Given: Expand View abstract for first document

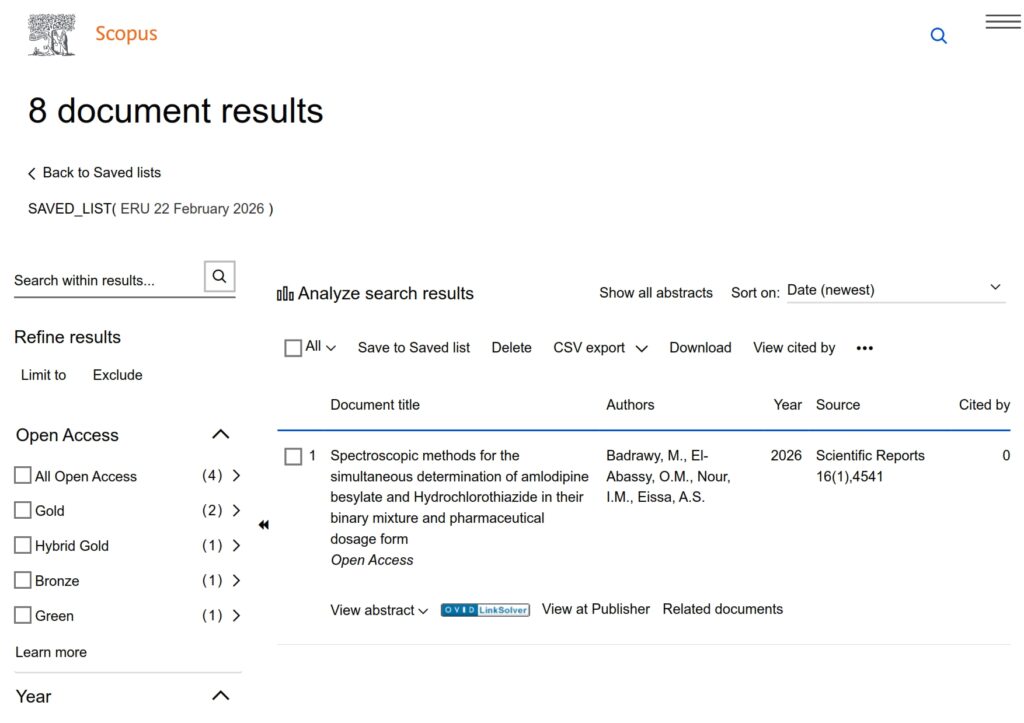Looking at the screenshot, I should pos(379,610).
